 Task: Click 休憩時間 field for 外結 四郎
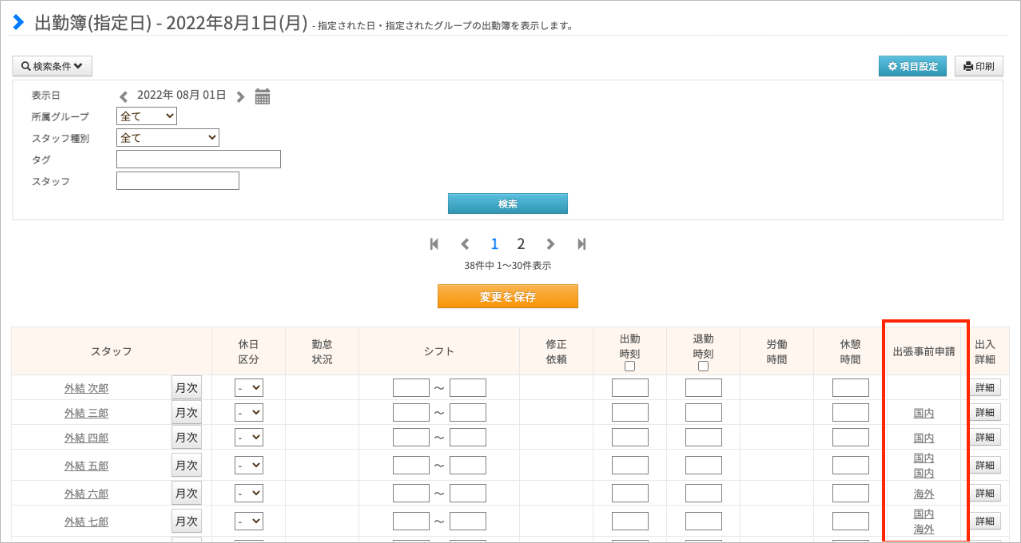850,438
